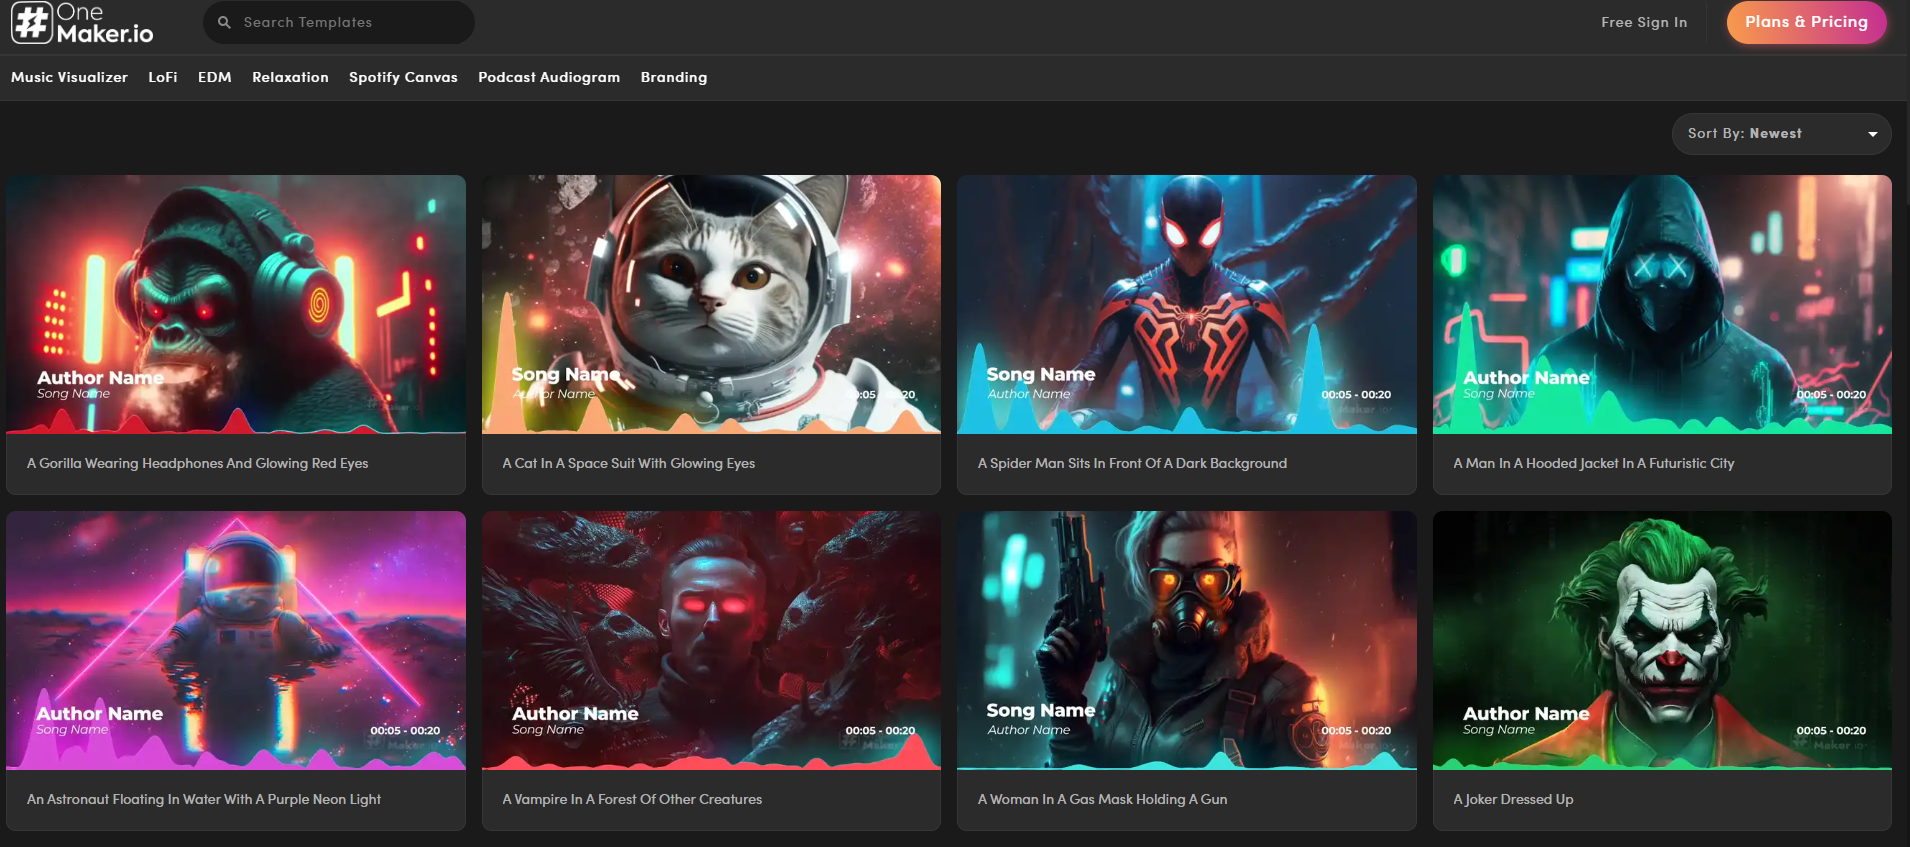Select the LoFi category tab
1910x847 pixels.
163,77
